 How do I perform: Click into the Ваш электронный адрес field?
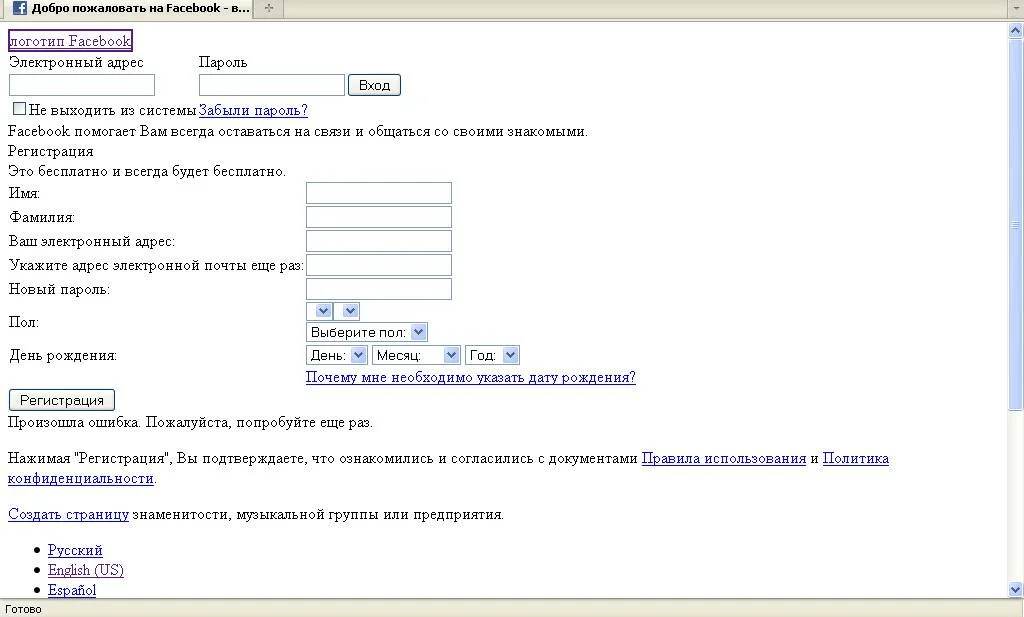pyautogui.click(x=379, y=241)
